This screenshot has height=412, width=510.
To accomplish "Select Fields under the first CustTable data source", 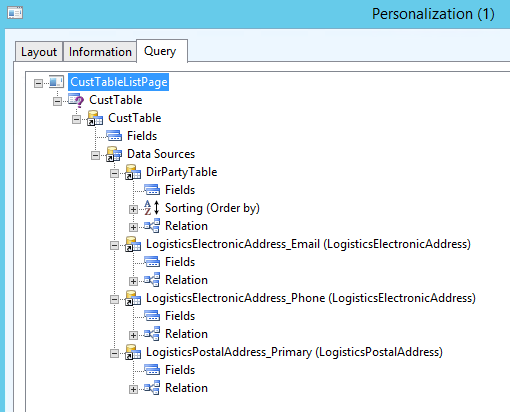I will pyautogui.click(x=142, y=136).
